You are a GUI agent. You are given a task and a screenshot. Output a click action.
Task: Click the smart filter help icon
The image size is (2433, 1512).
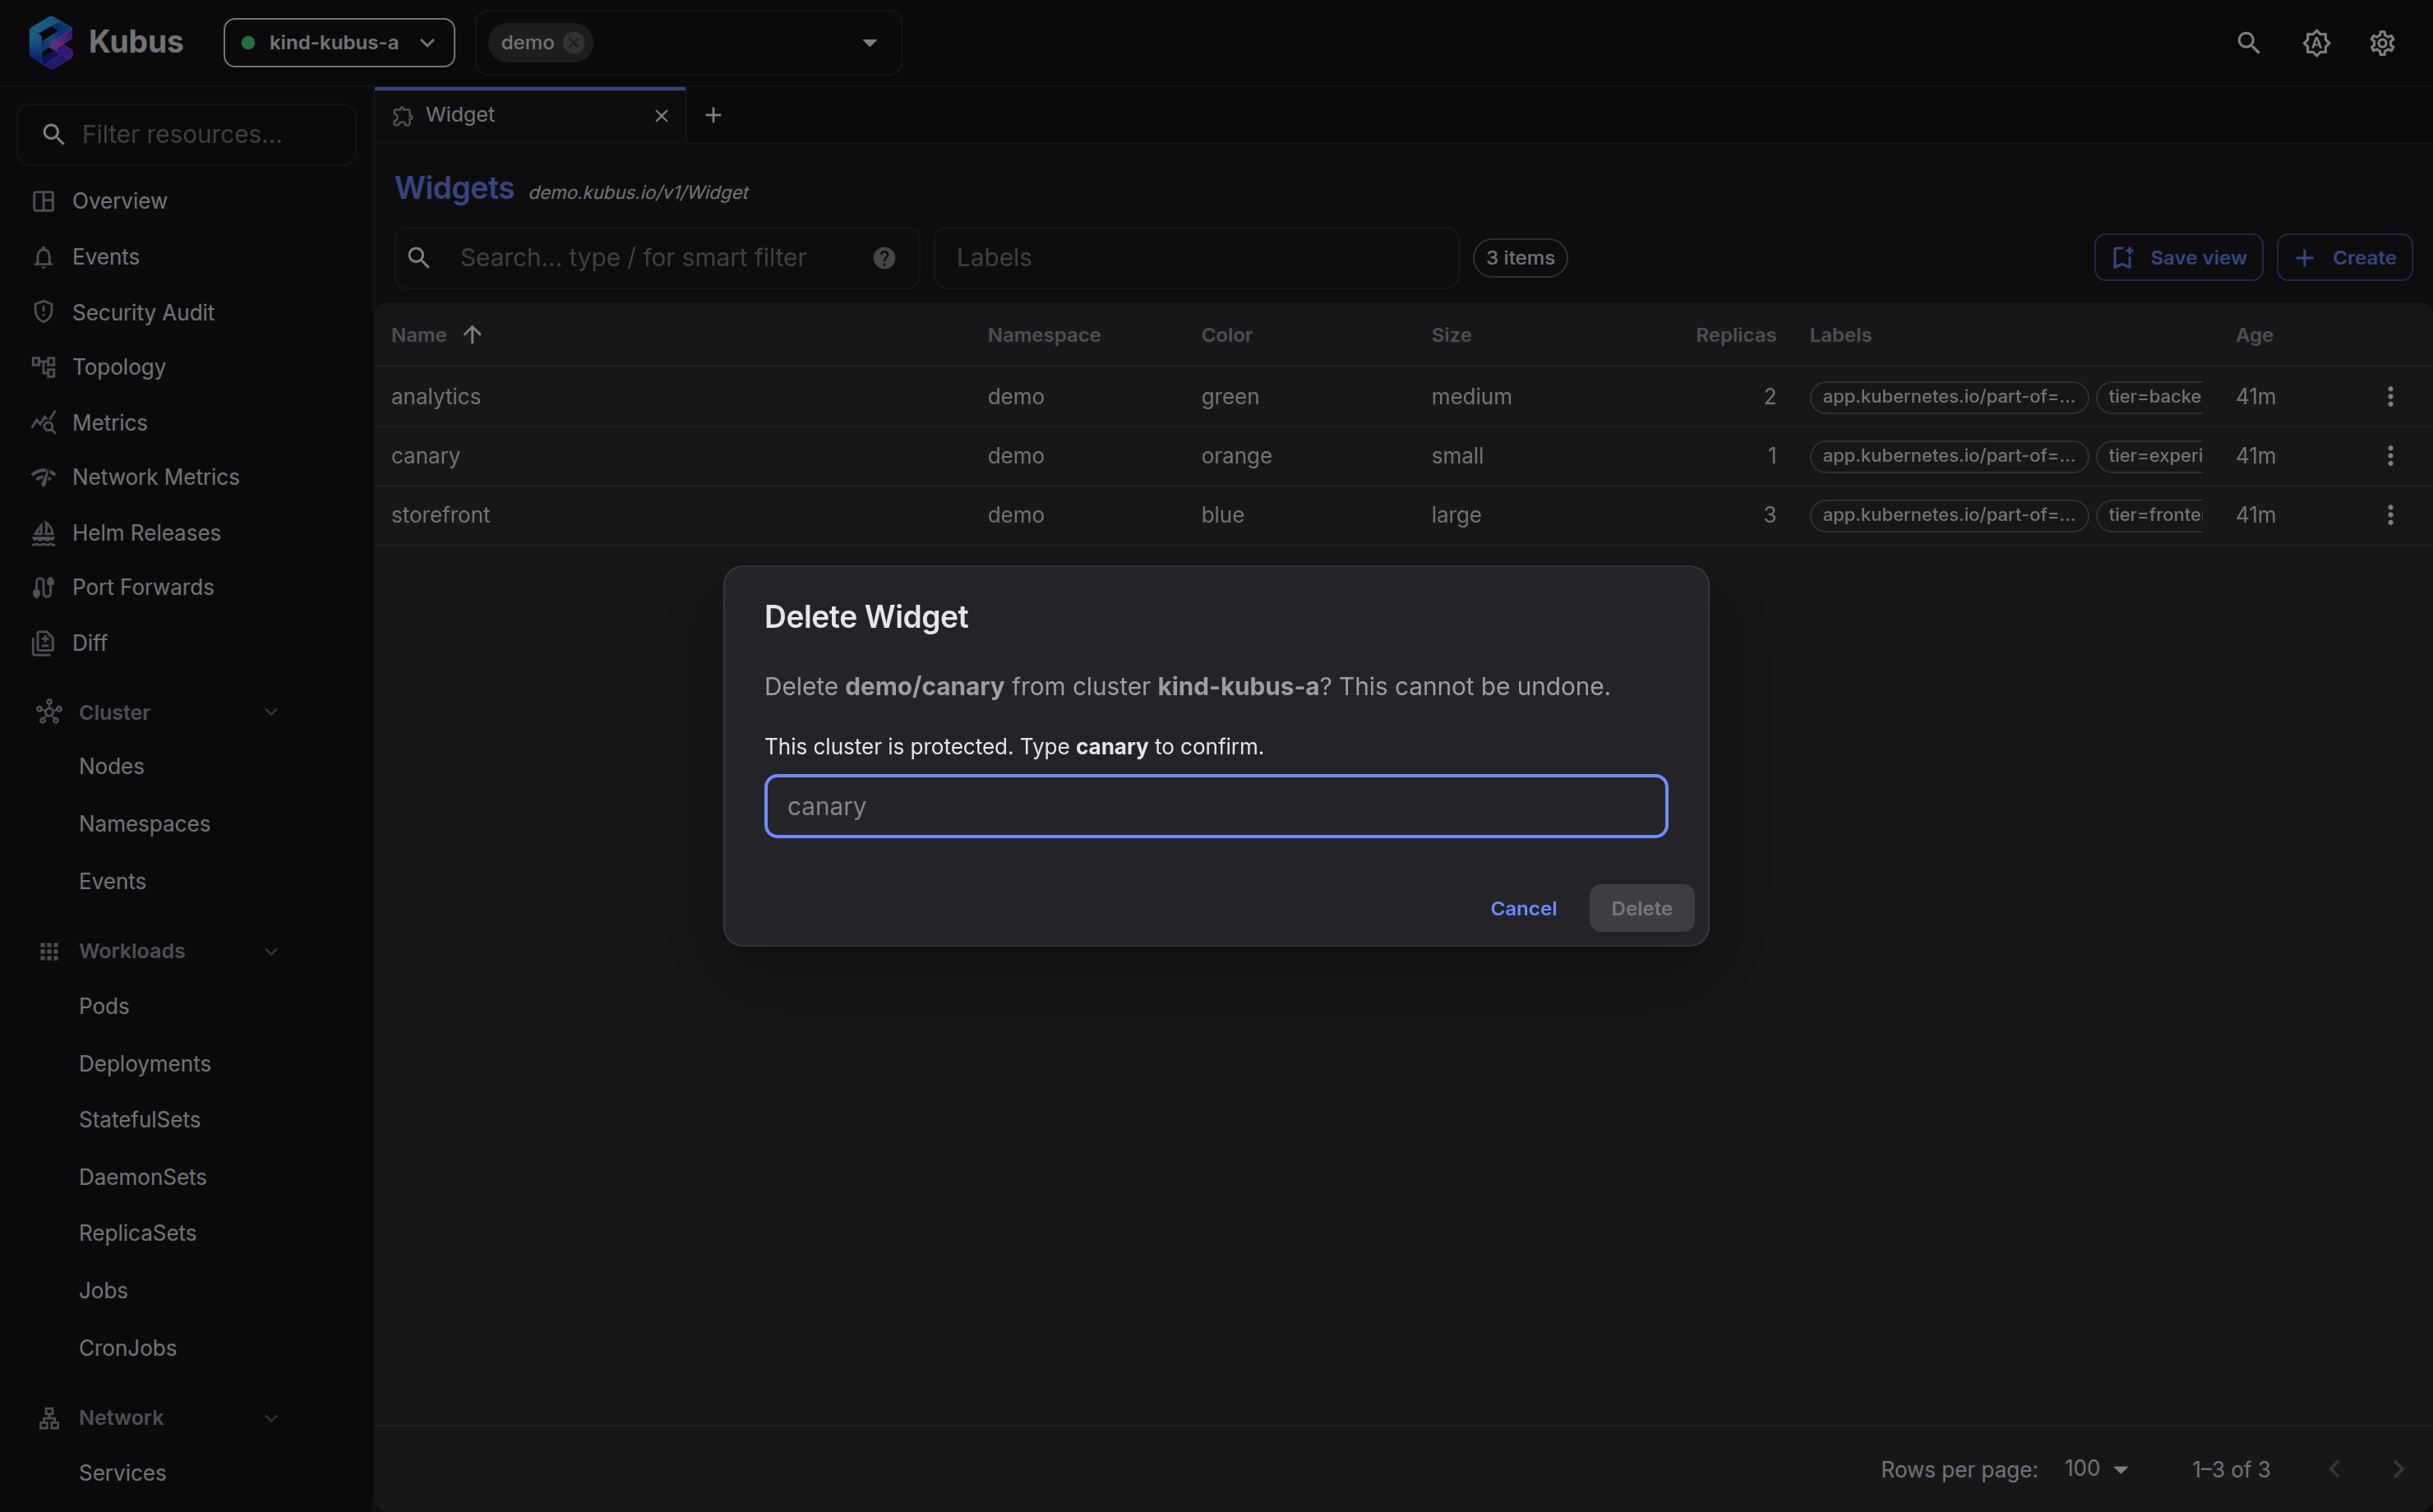pos(884,258)
